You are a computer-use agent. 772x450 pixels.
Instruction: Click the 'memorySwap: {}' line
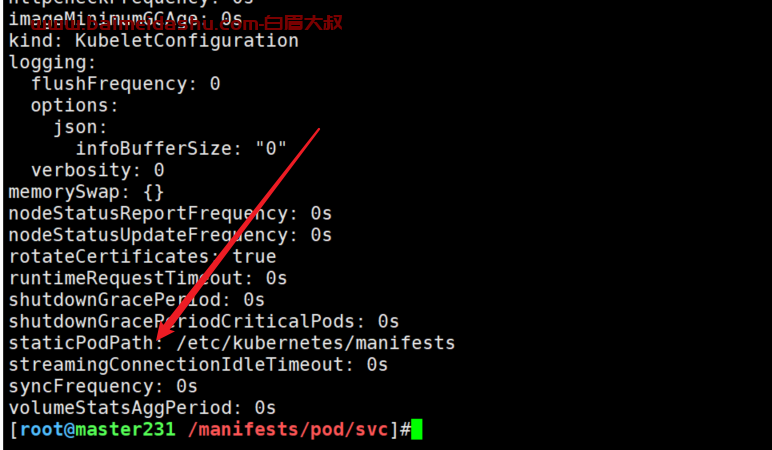click(86, 192)
